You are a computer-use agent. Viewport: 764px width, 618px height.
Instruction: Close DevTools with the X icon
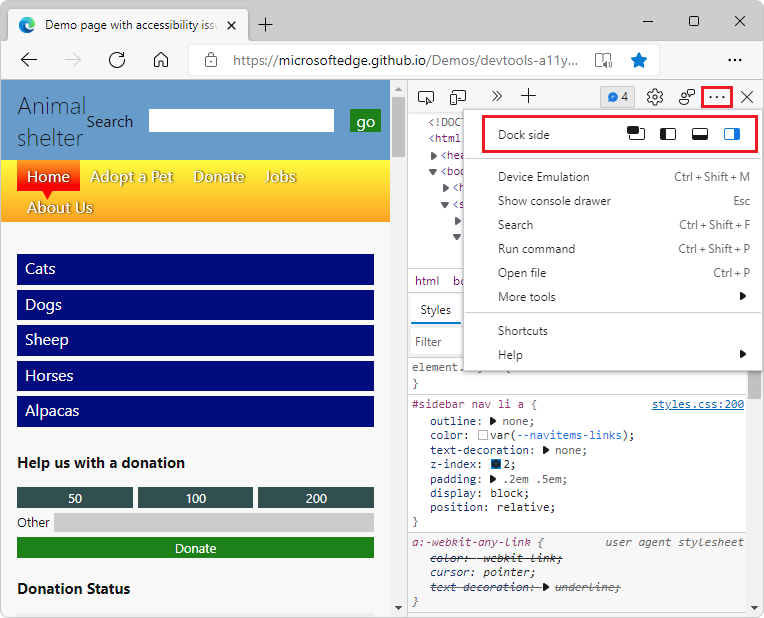tap(746, 97)
